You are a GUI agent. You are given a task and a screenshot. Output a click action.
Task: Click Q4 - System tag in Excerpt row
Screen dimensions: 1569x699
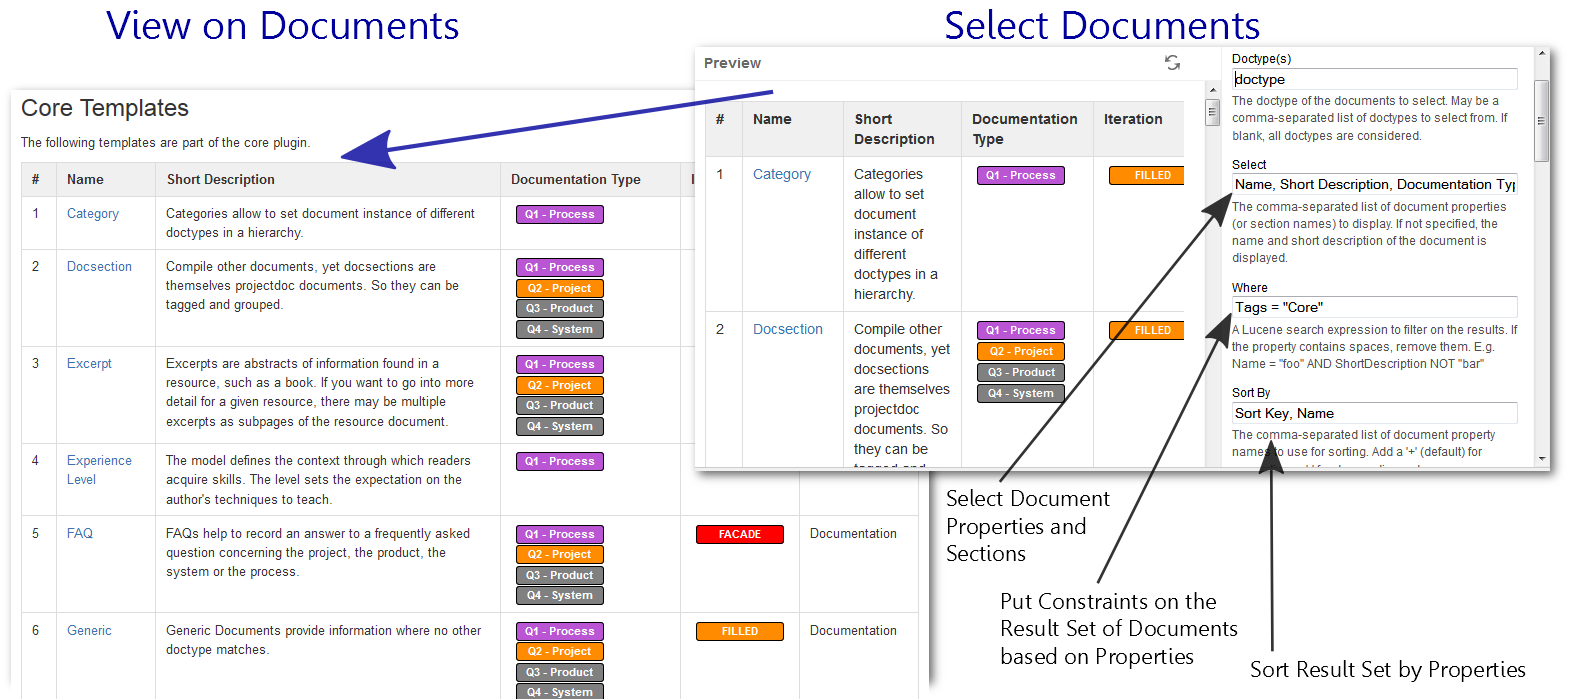559,427
